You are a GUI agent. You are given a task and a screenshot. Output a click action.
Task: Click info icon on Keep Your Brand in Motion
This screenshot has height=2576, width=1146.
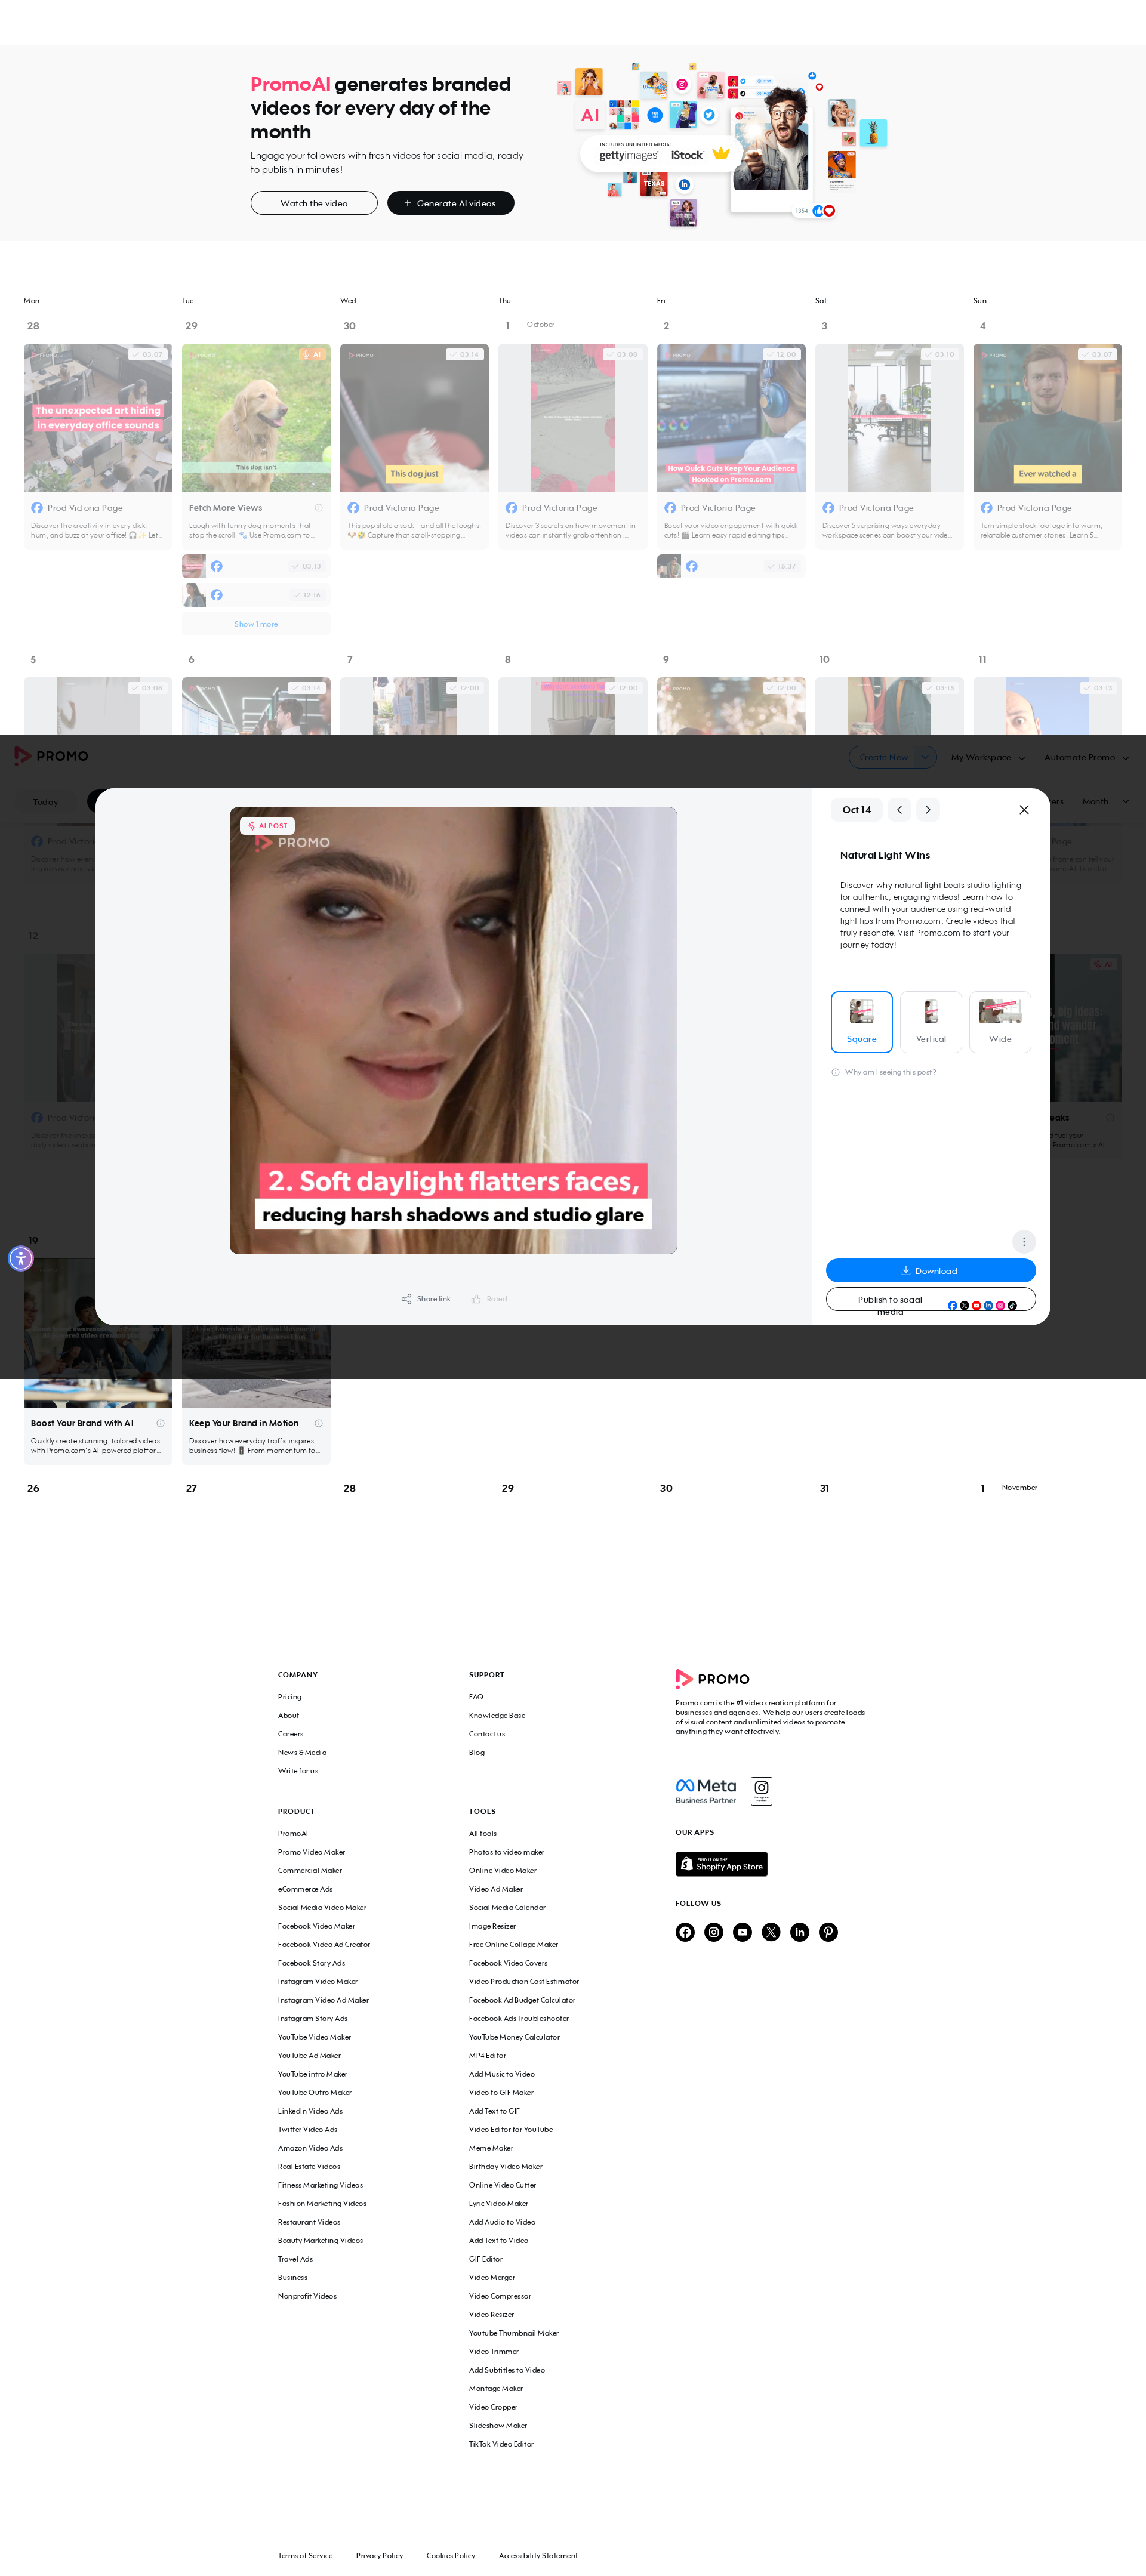point(318,1423)
